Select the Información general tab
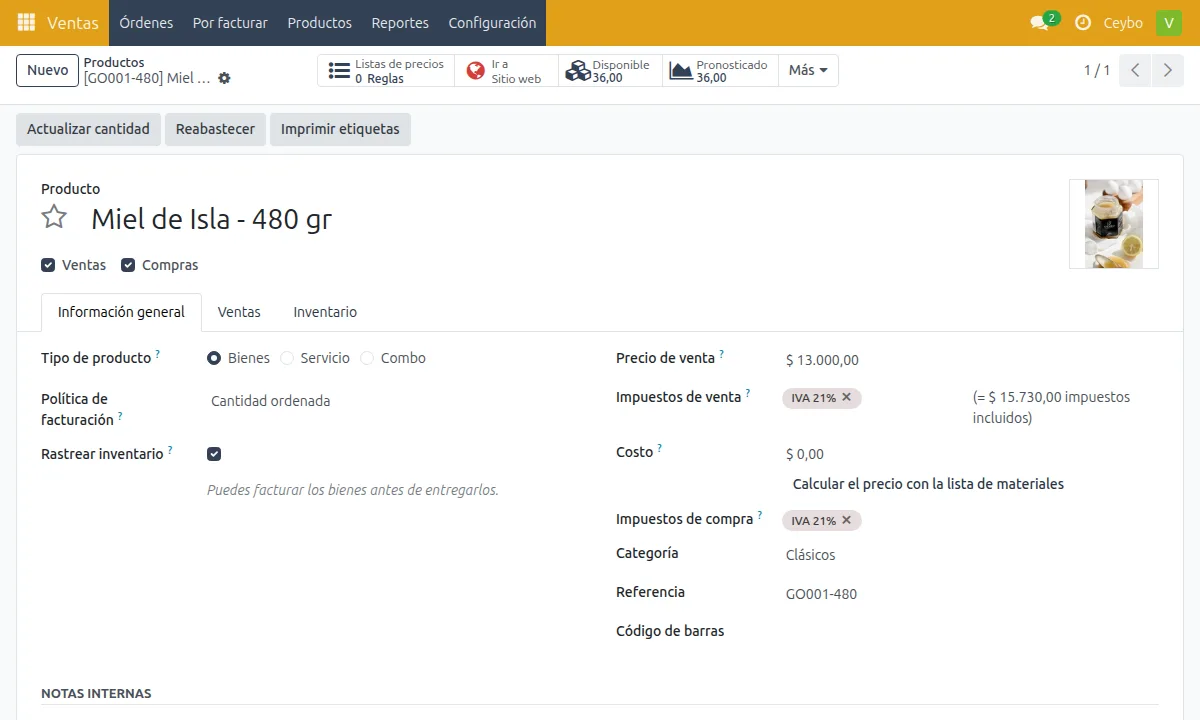The image size is (1200, 720). tap(121, 312)
